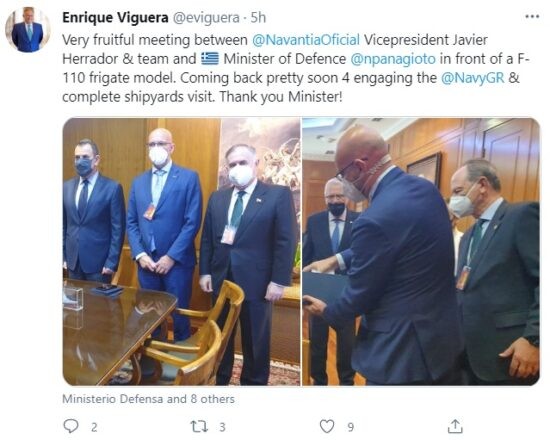Image resolution: width=550 pixels, height=440 pixels.
Task: Open Enrique Viguera's profile avatar
Action: click(28, 30)
